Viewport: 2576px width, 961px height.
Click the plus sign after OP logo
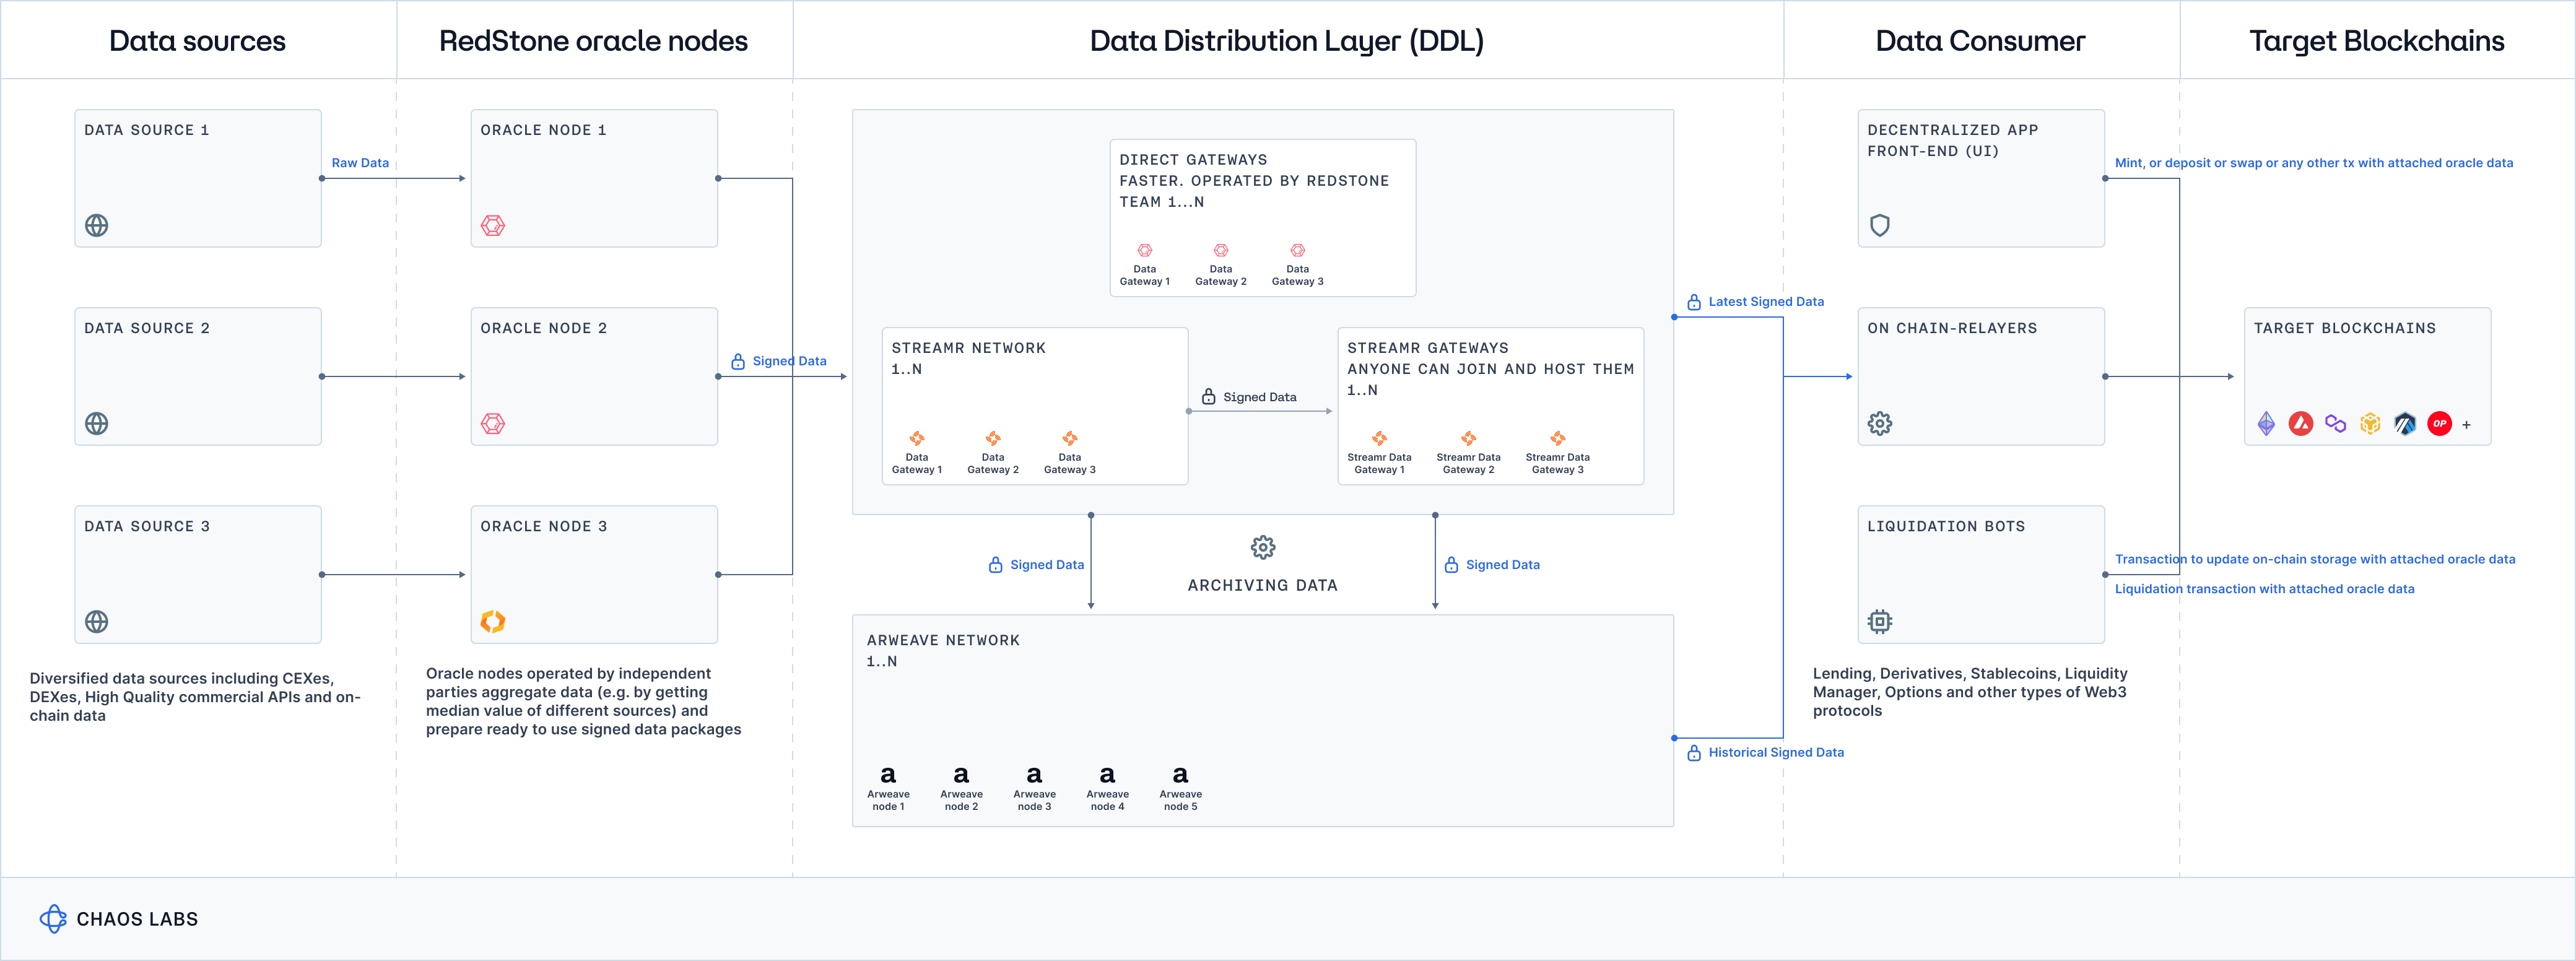click(2467, 424)
